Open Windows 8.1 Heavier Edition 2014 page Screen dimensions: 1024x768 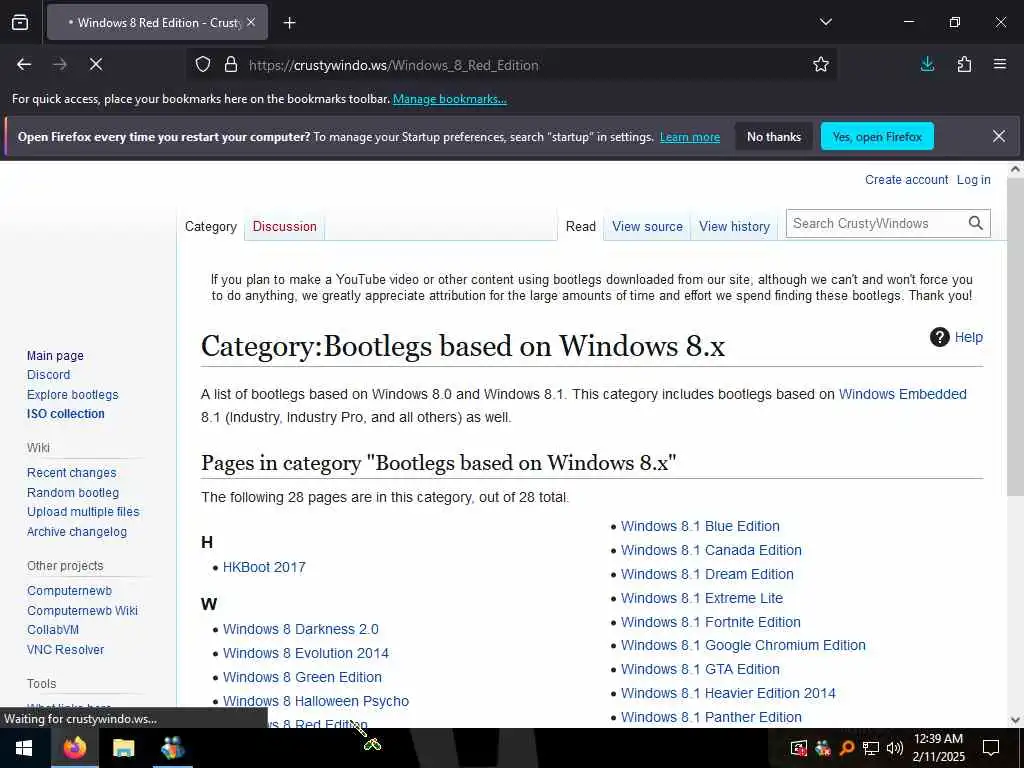(728, 694)
